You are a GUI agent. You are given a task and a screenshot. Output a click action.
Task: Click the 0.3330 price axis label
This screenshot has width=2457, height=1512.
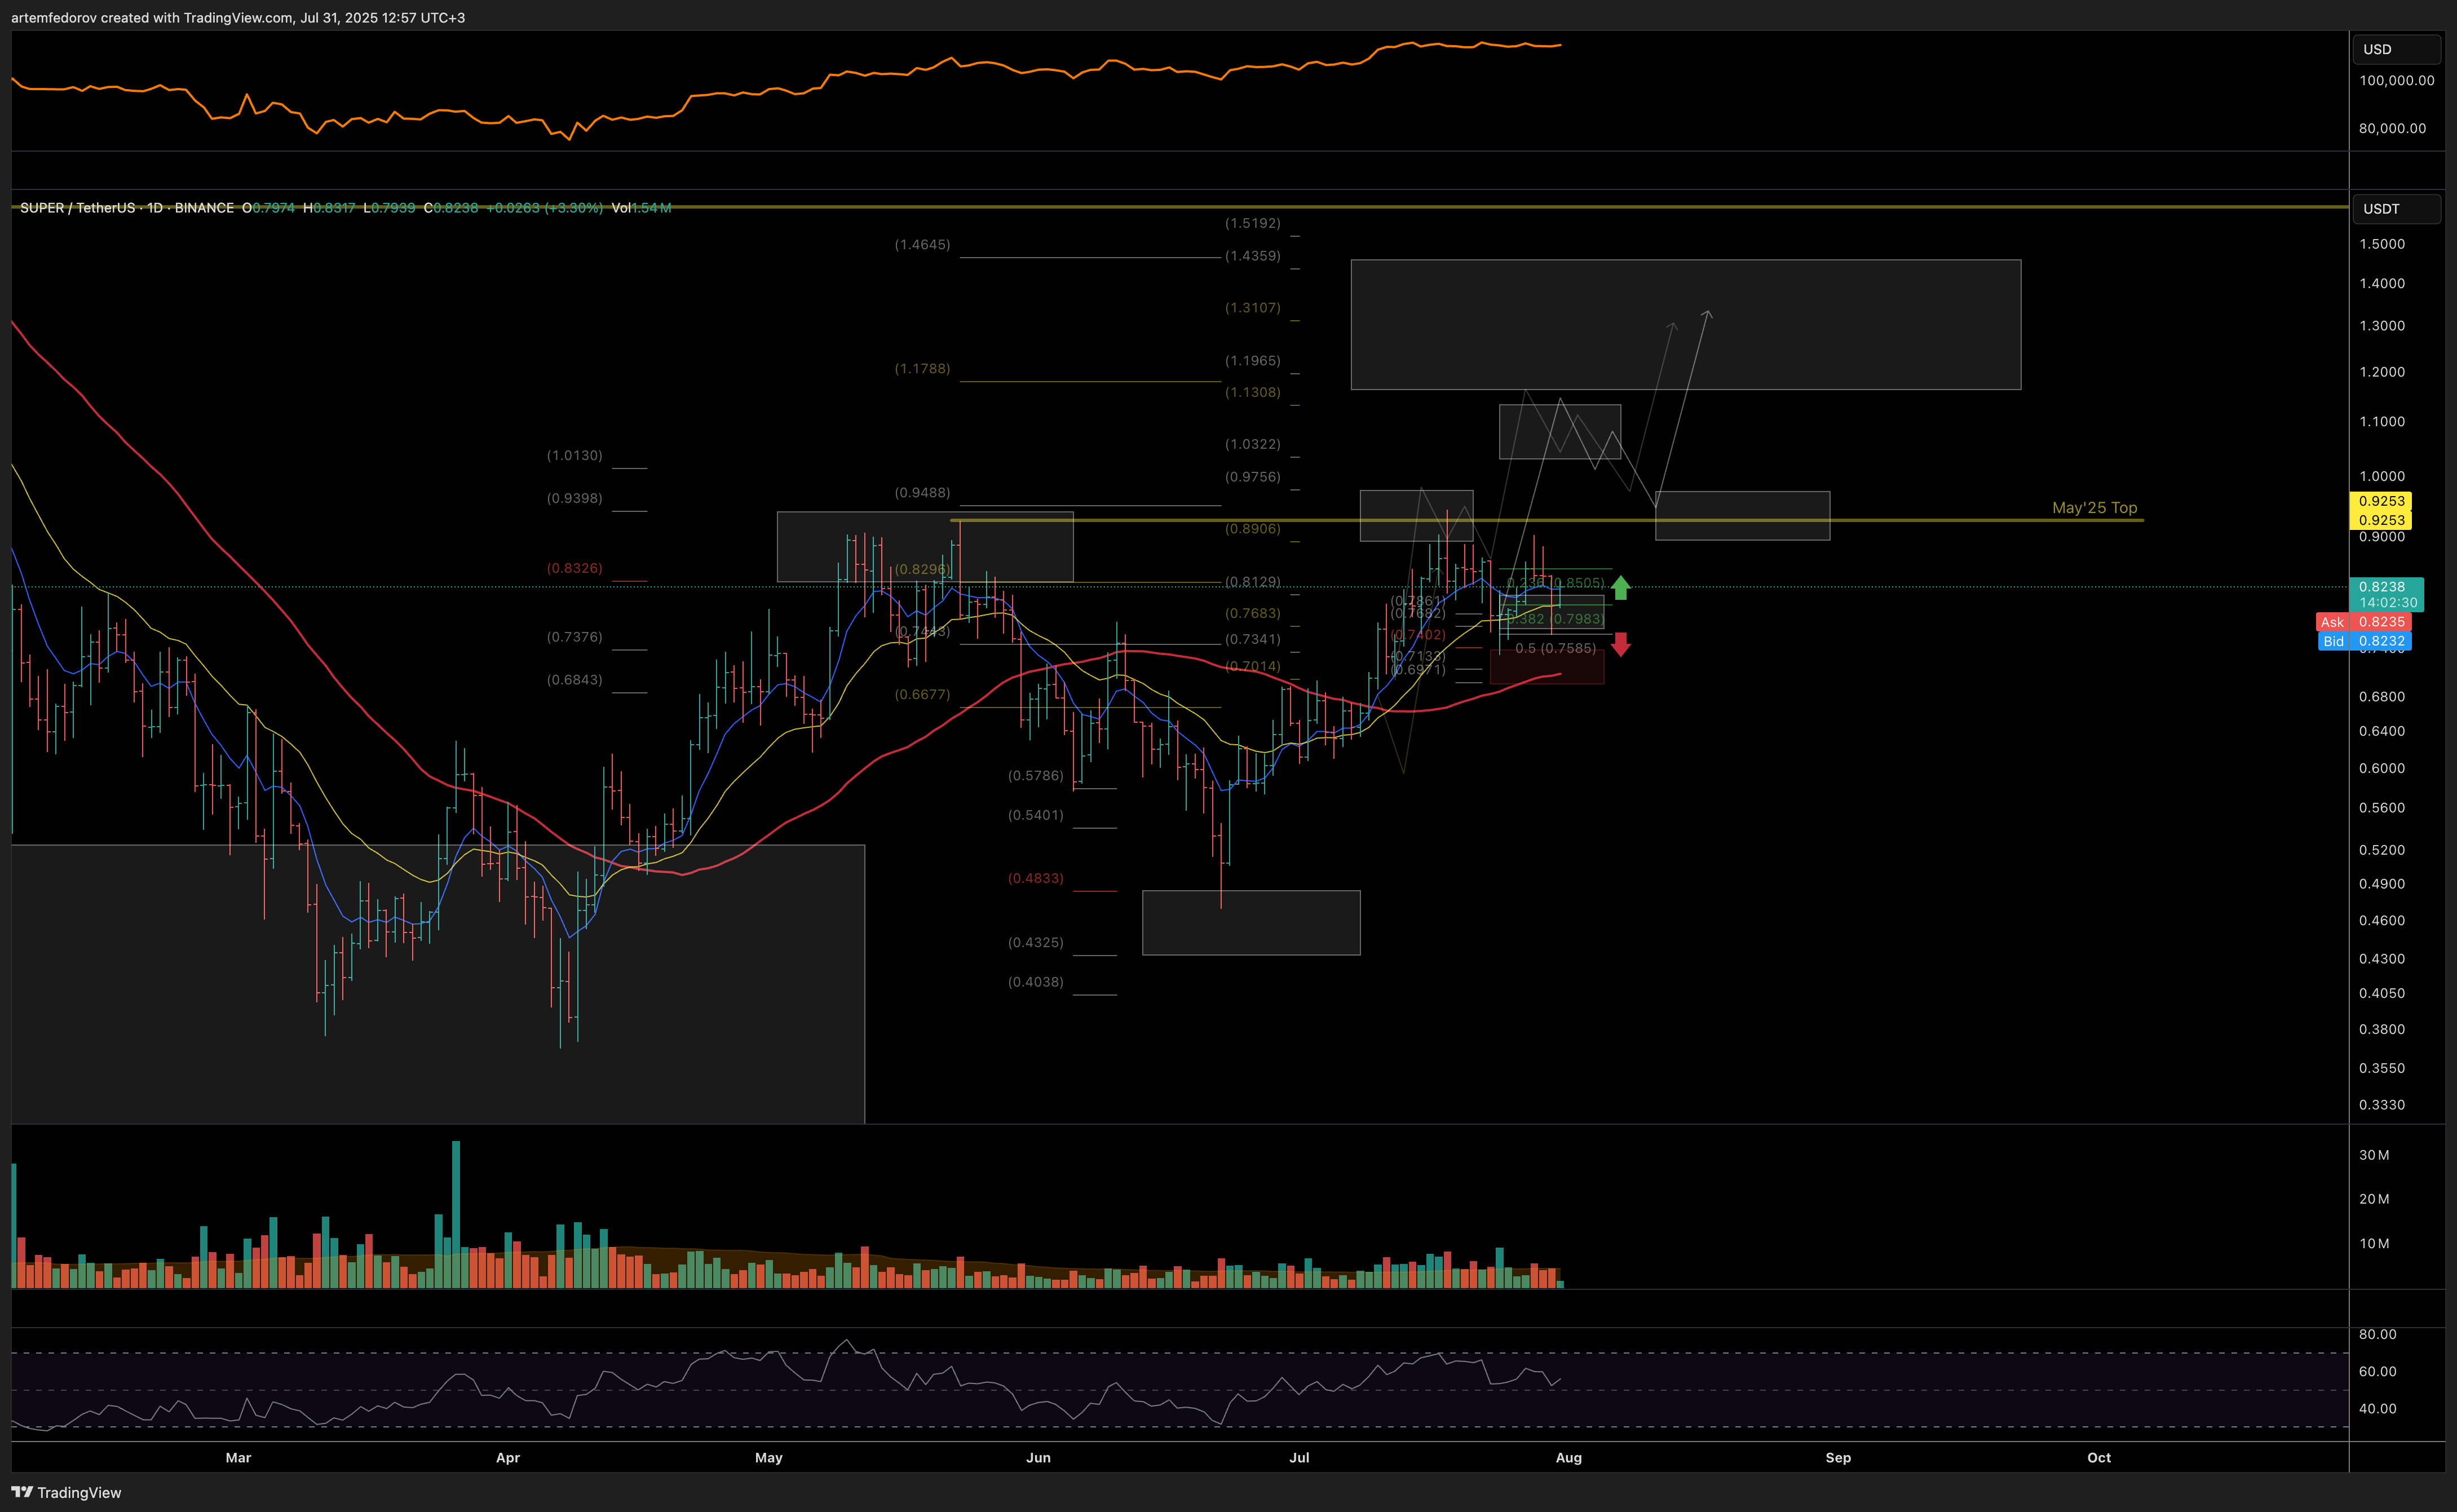pos(2381,1105)
